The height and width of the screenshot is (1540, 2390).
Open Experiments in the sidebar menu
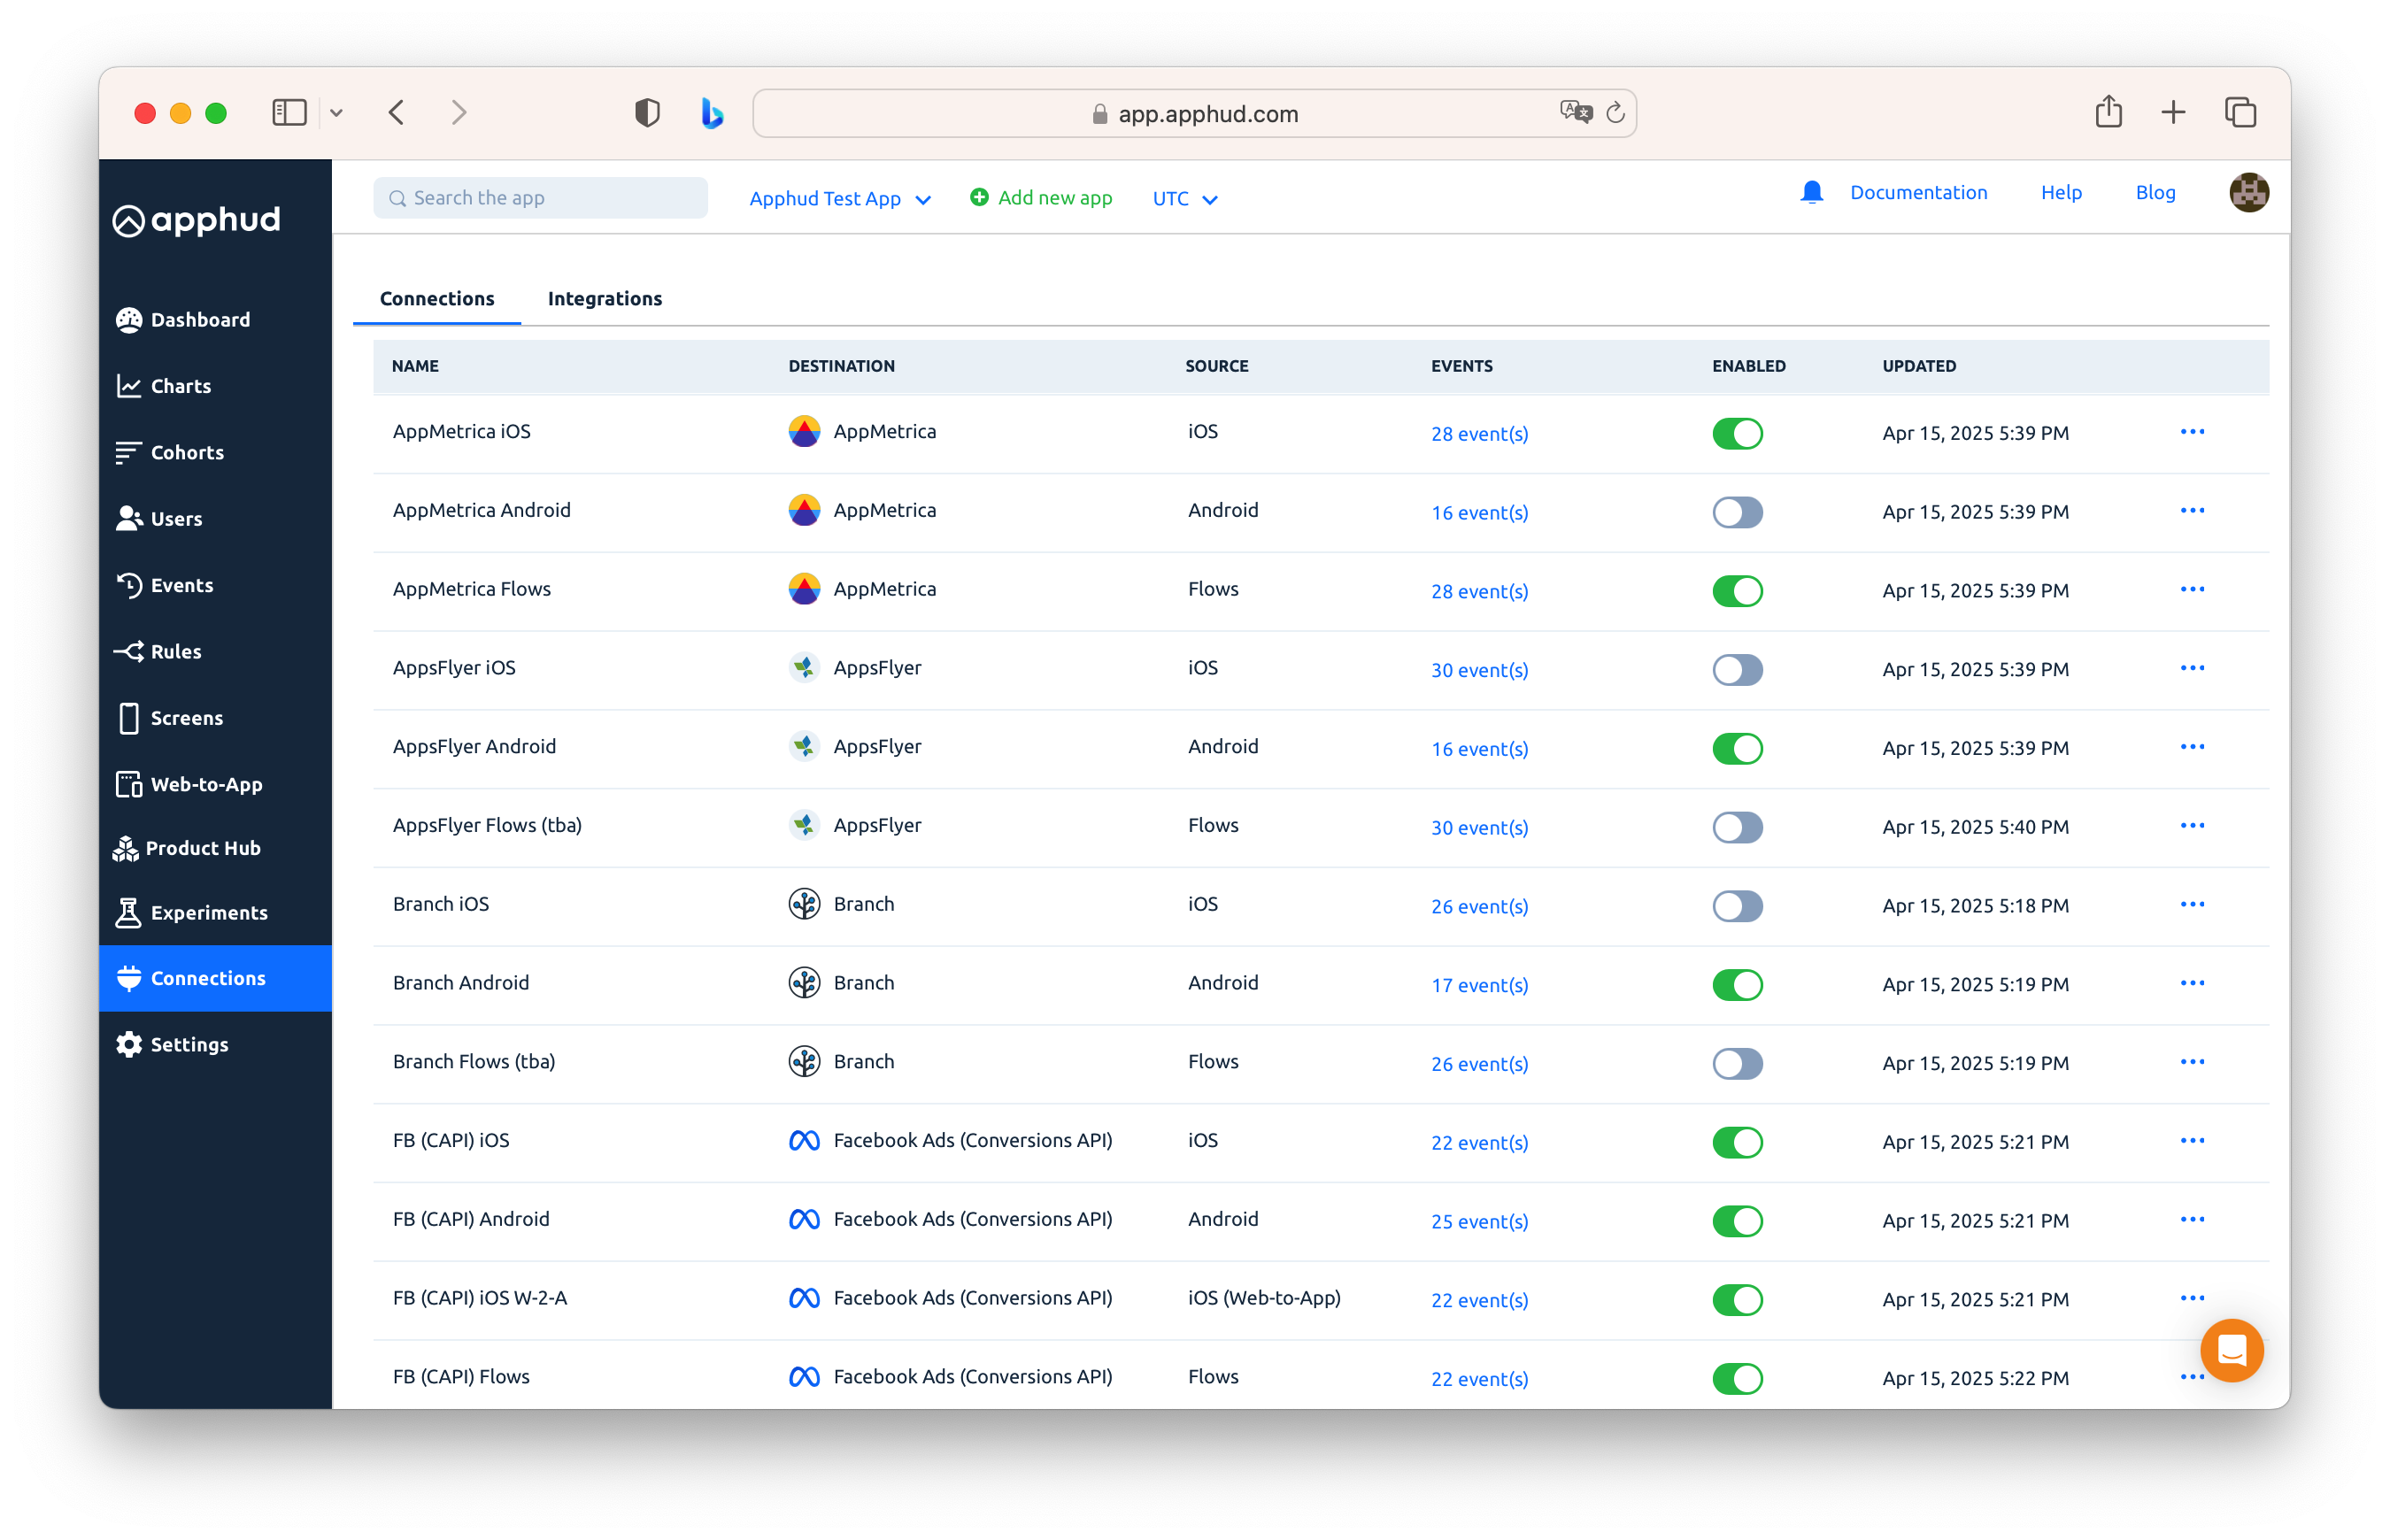(x=208, y=912)
